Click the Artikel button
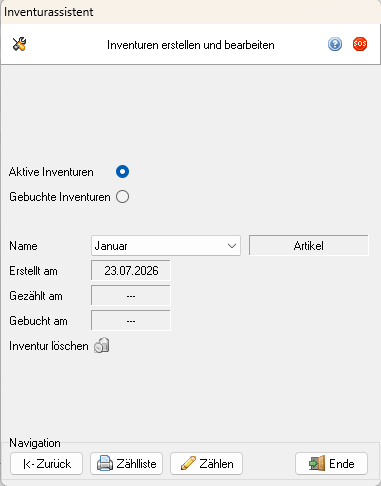The image size is (381, 486). pyautogui.click(x=309, y=246)
